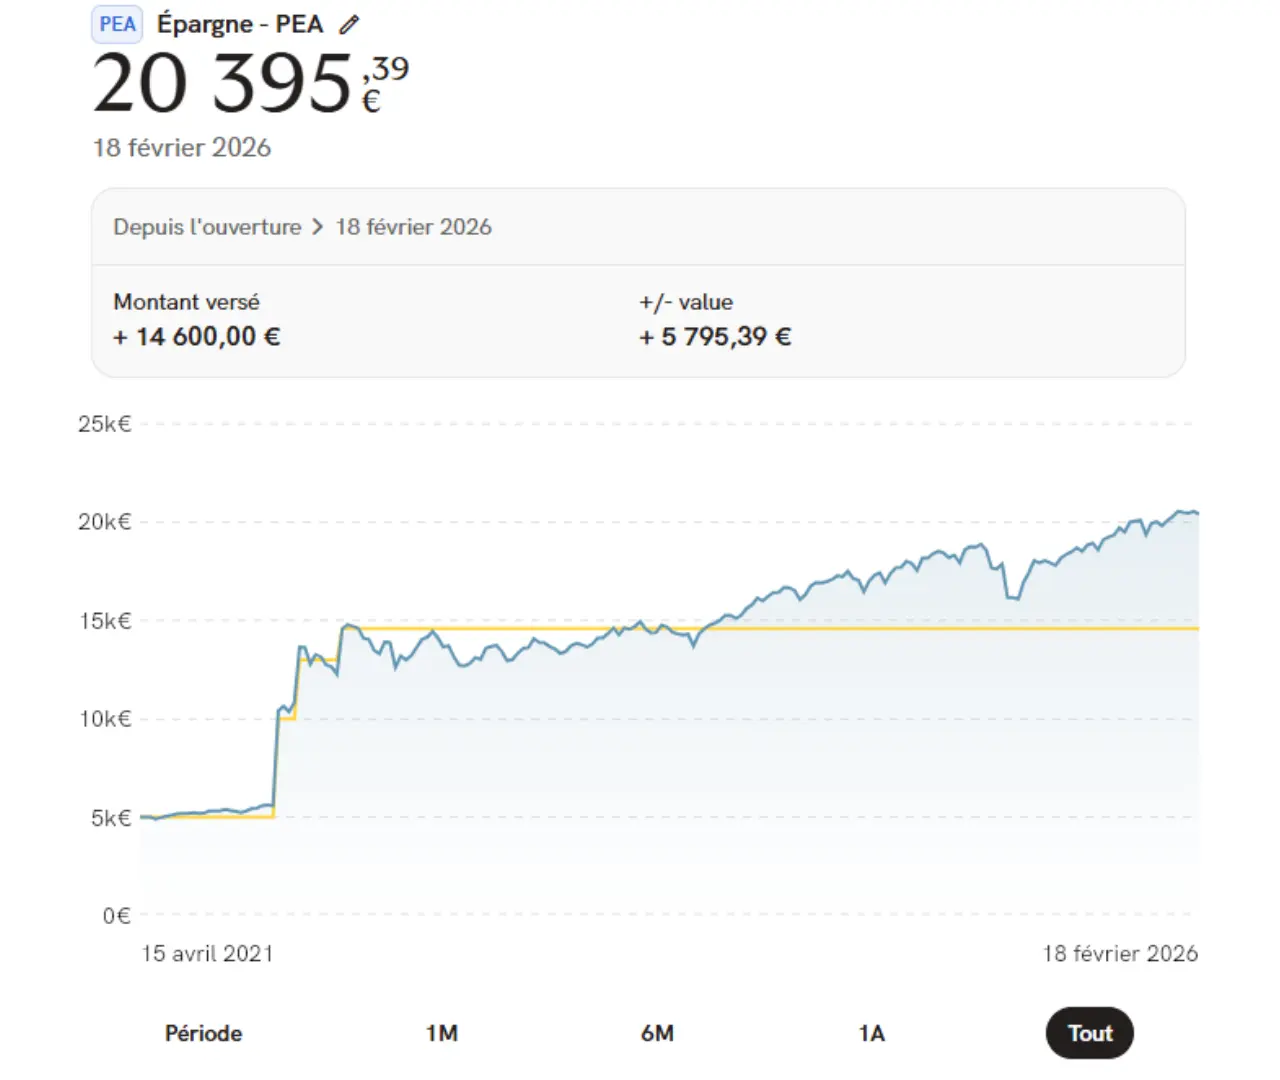Screen dimensions: 1280x1080
Task: Click the +/- value amount + 5 795,39 €
Action: 715,337
